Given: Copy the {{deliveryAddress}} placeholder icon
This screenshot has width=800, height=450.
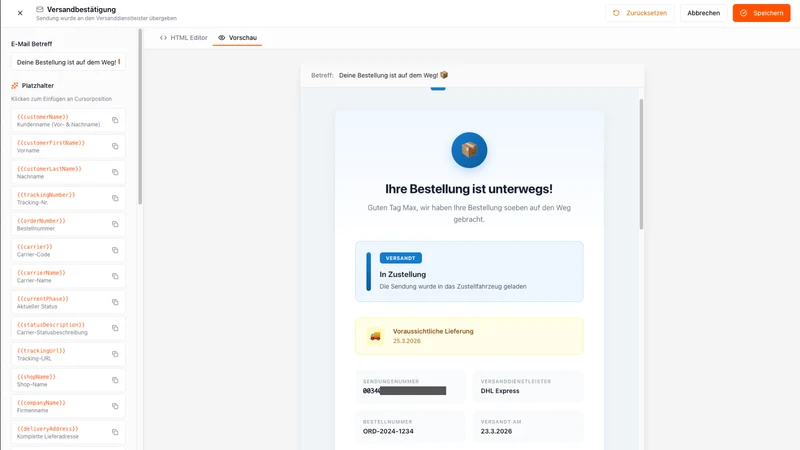Looking at the screenshot, I should click(115, 433).
